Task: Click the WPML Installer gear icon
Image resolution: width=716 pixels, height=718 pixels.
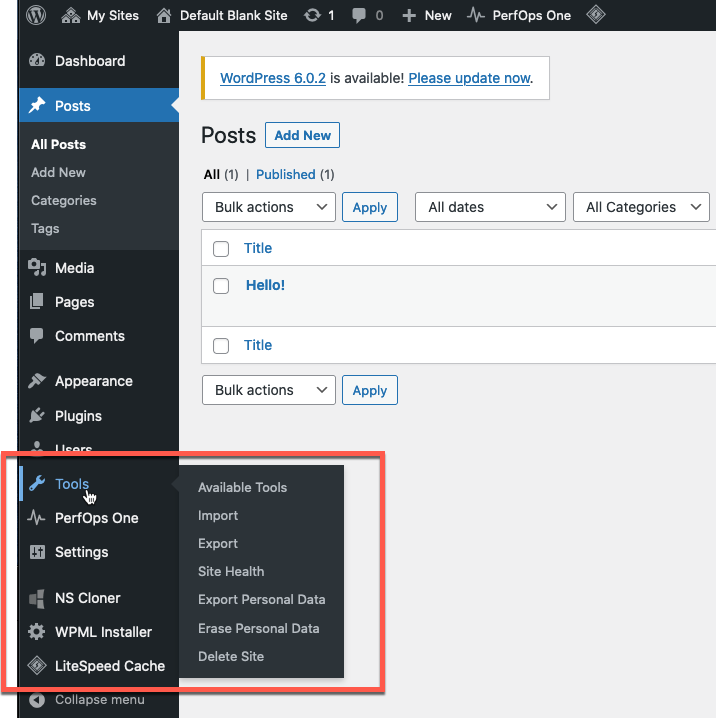Action: point(37,632)
